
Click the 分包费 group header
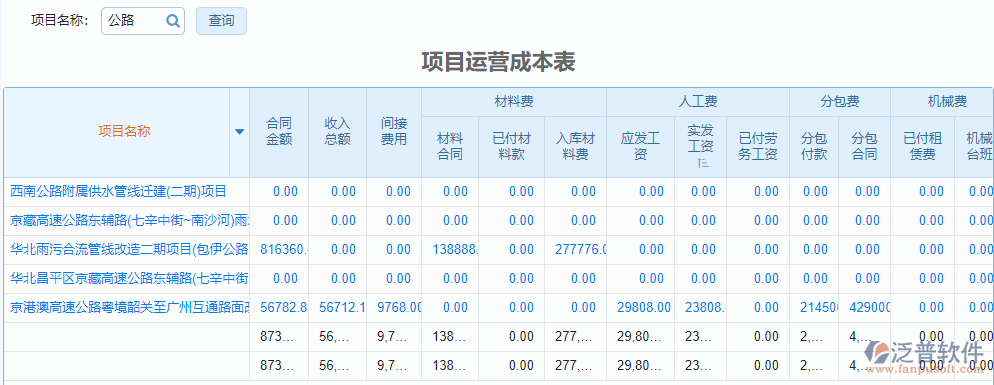[x=839, y=101]
